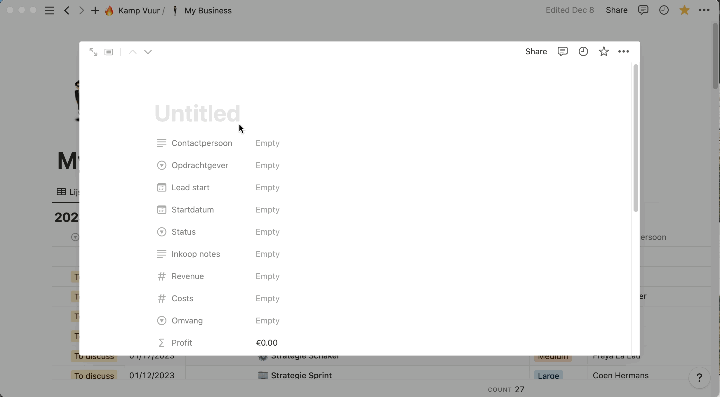Click Share in the top window bar
This screenshot has width=720, height=397.
(x=616, y=10)
